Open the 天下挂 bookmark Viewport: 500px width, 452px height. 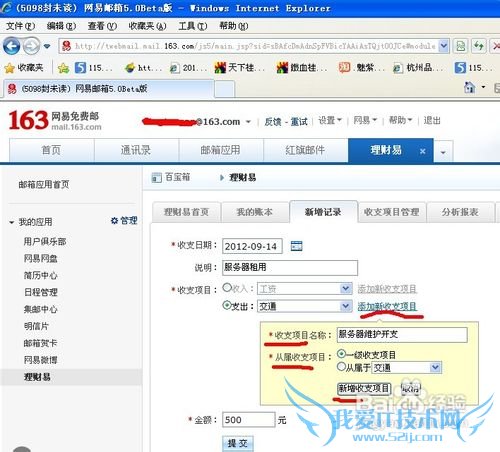[240, 68]
